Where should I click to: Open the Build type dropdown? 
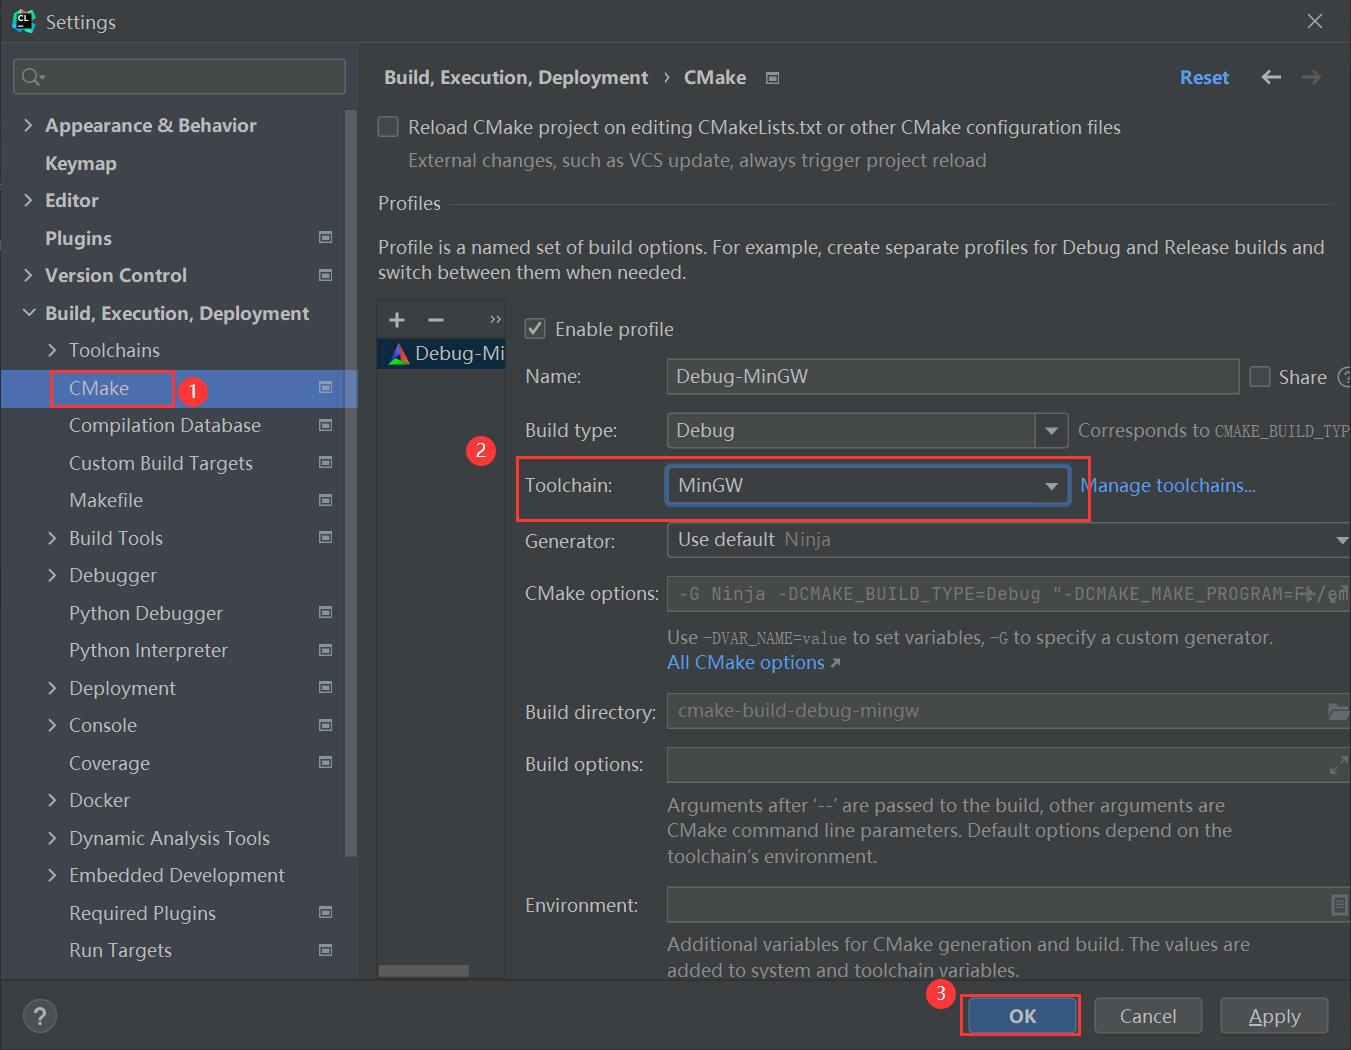point(1051,431)
